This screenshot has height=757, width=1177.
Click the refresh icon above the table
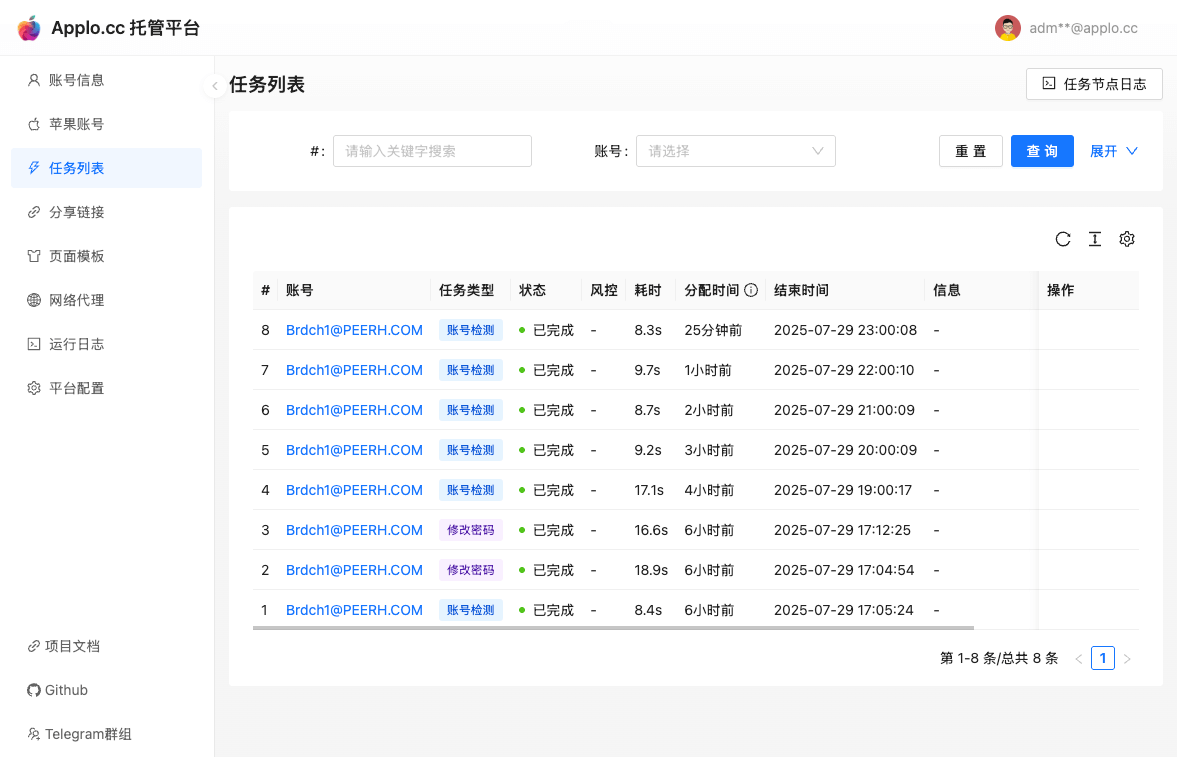click(1063, 239)
